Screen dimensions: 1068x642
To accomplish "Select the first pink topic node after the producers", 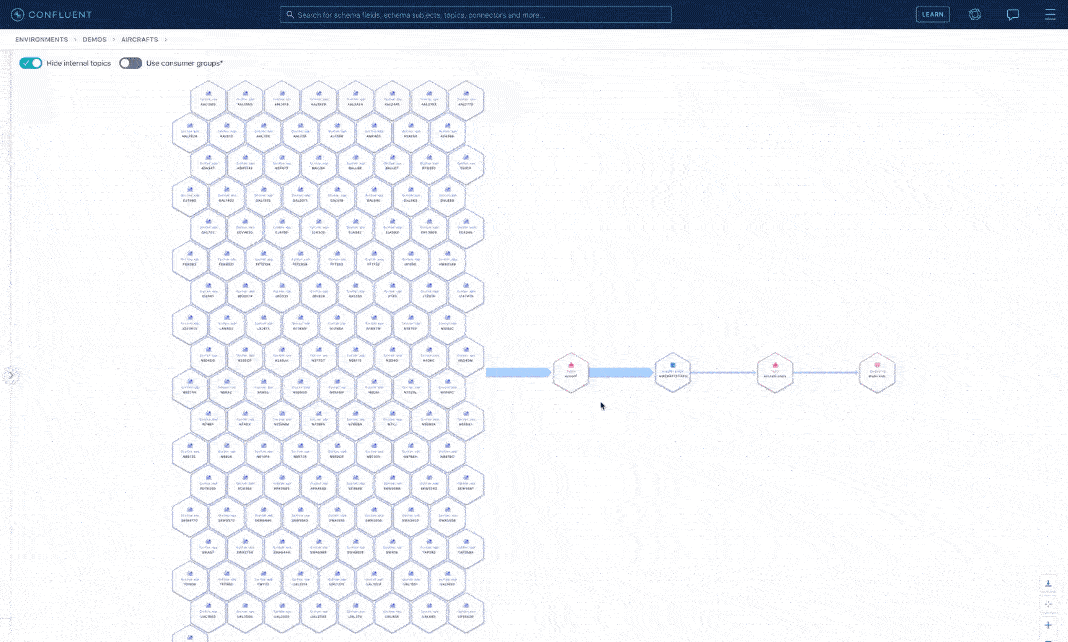I will pos(571,372).
